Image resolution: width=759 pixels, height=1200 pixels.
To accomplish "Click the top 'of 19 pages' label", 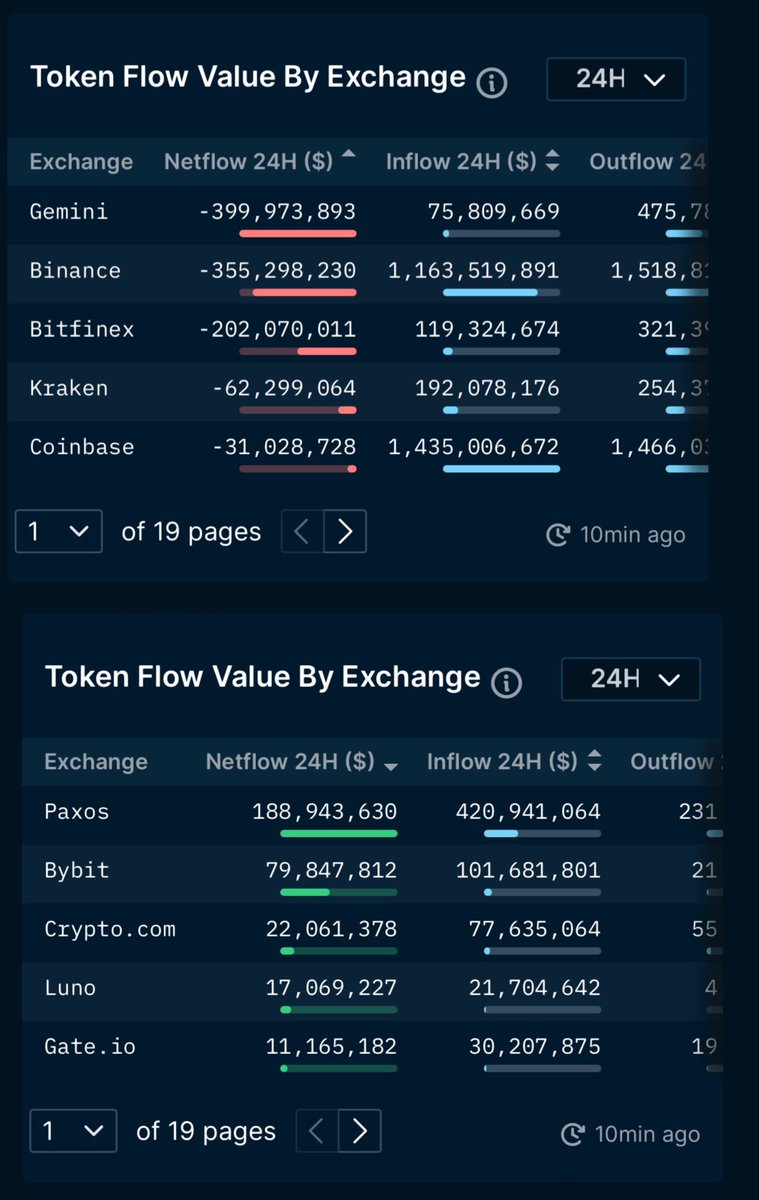I will click(191, 532).
